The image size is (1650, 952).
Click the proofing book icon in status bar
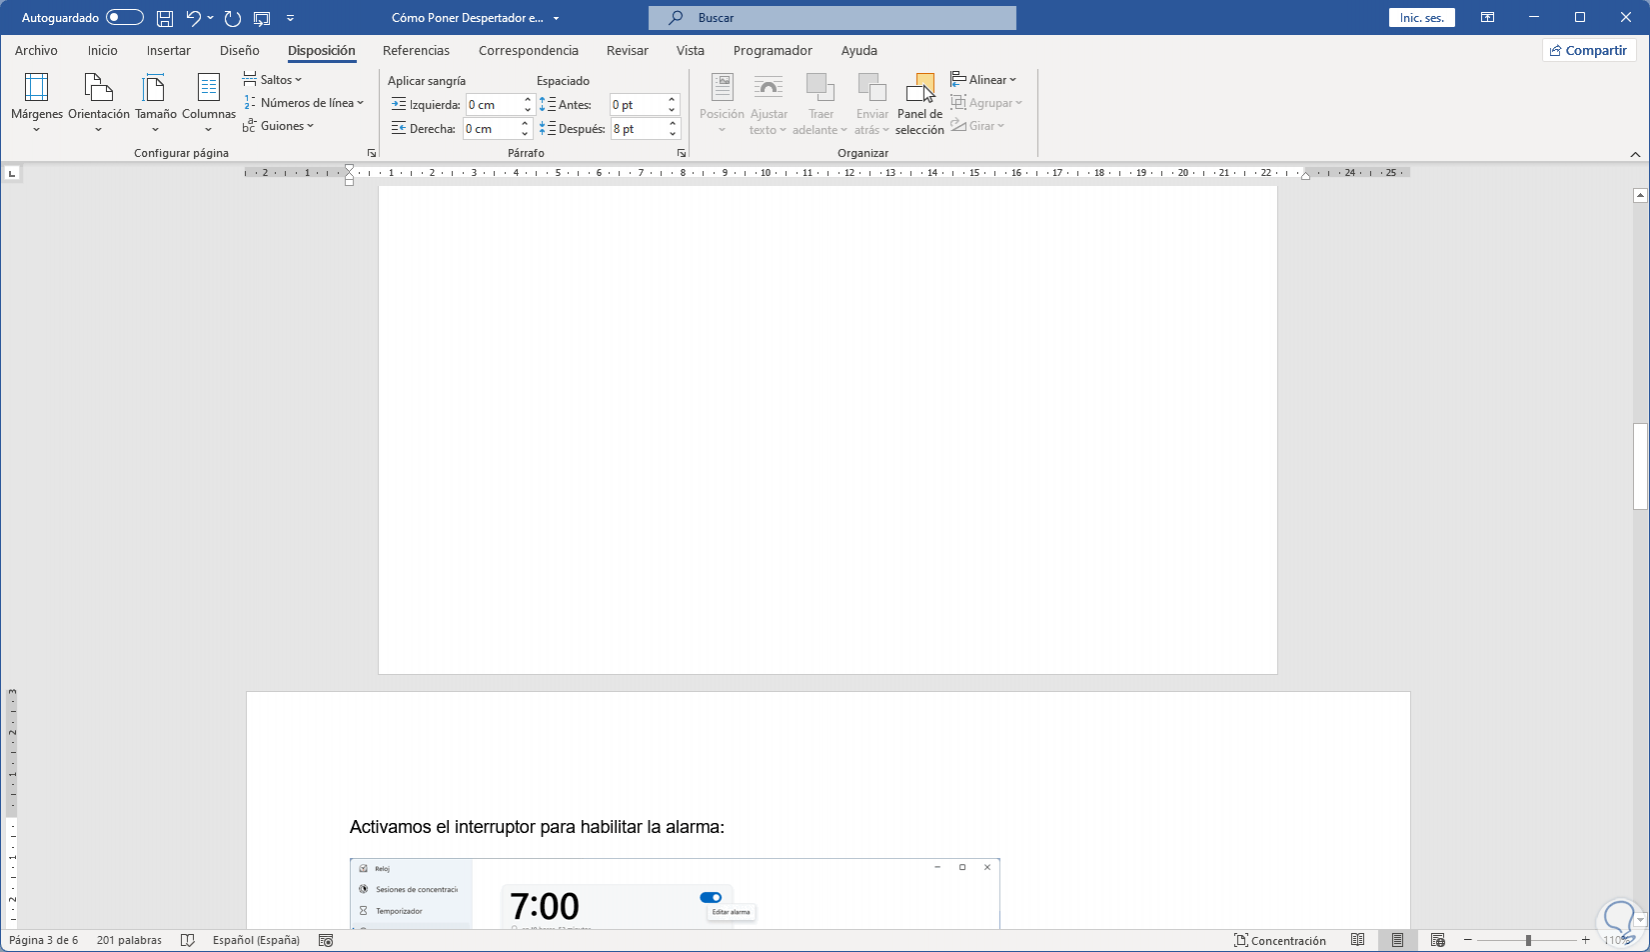[187, 940]
